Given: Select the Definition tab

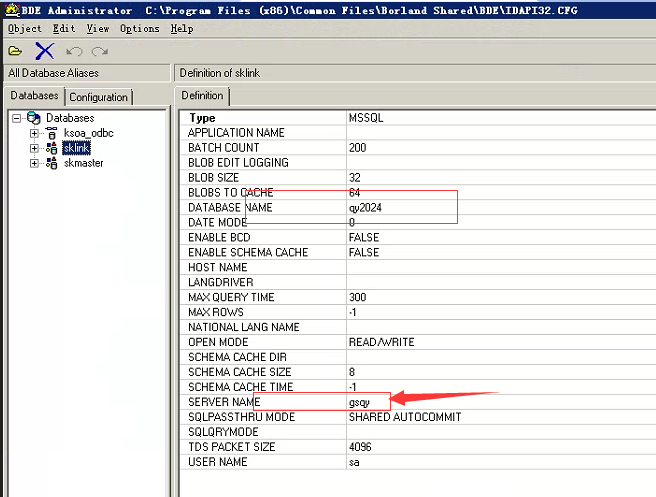Looking at the screenshot, I should click(203, 96).
